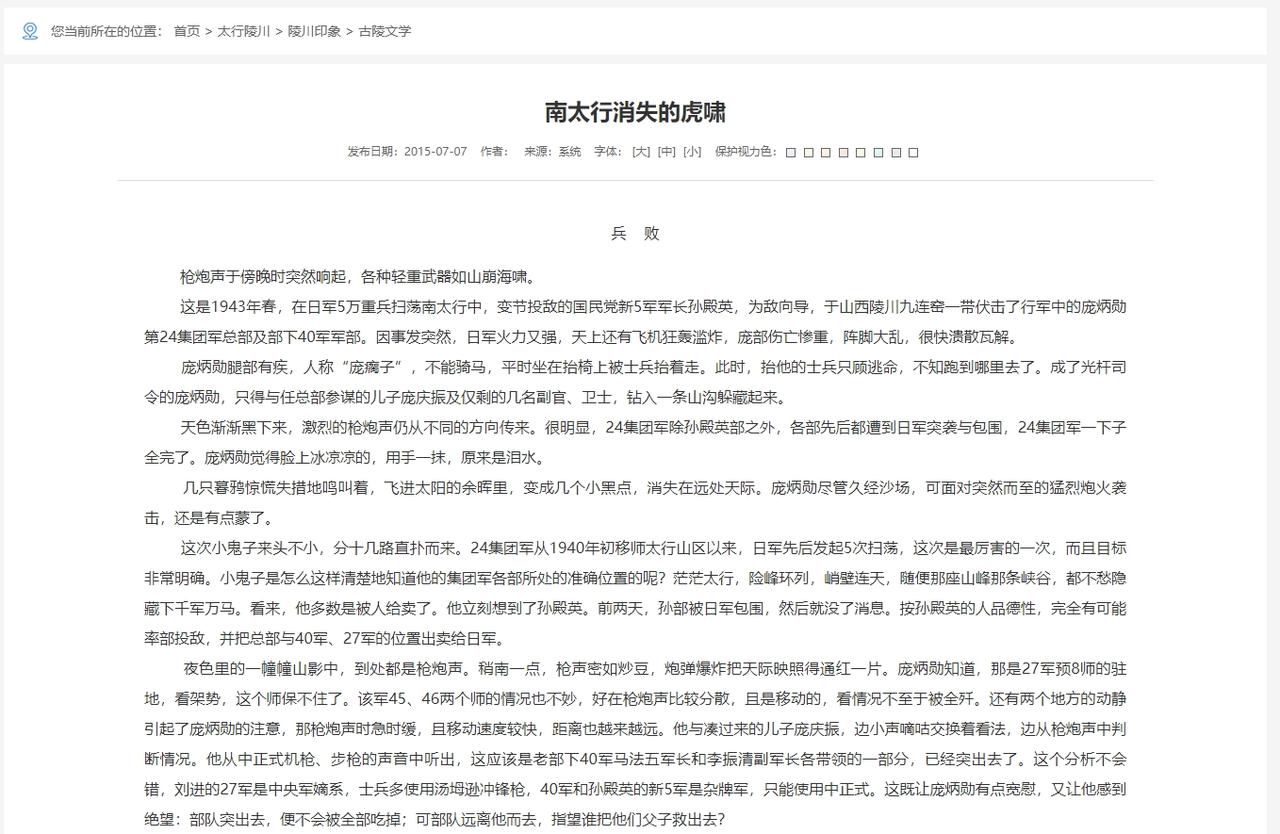The image size is (1280, 834).
Task: Click the source label 来源：系统
Action: (553, 152)
